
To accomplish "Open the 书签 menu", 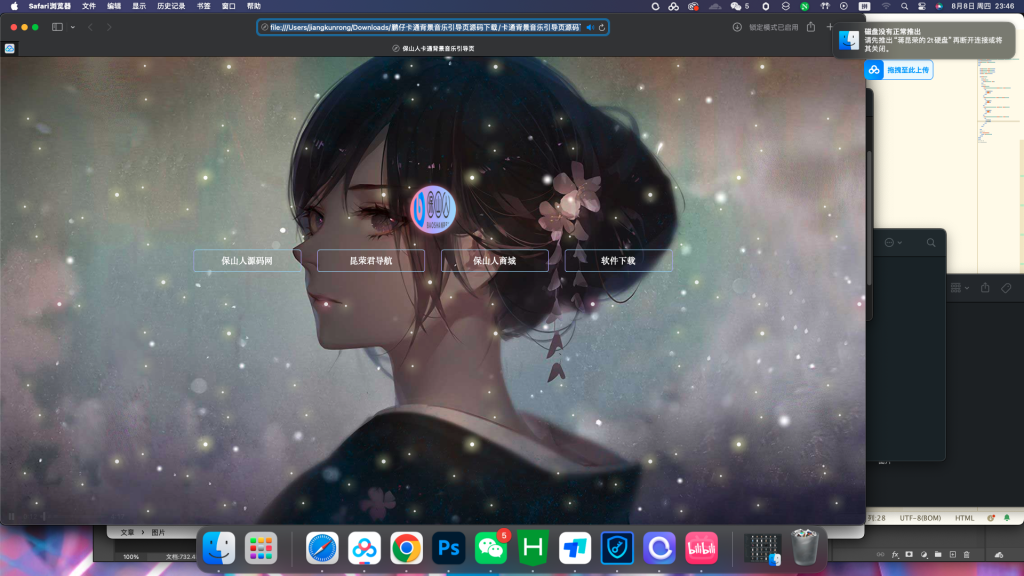I will tap(204, 7).
